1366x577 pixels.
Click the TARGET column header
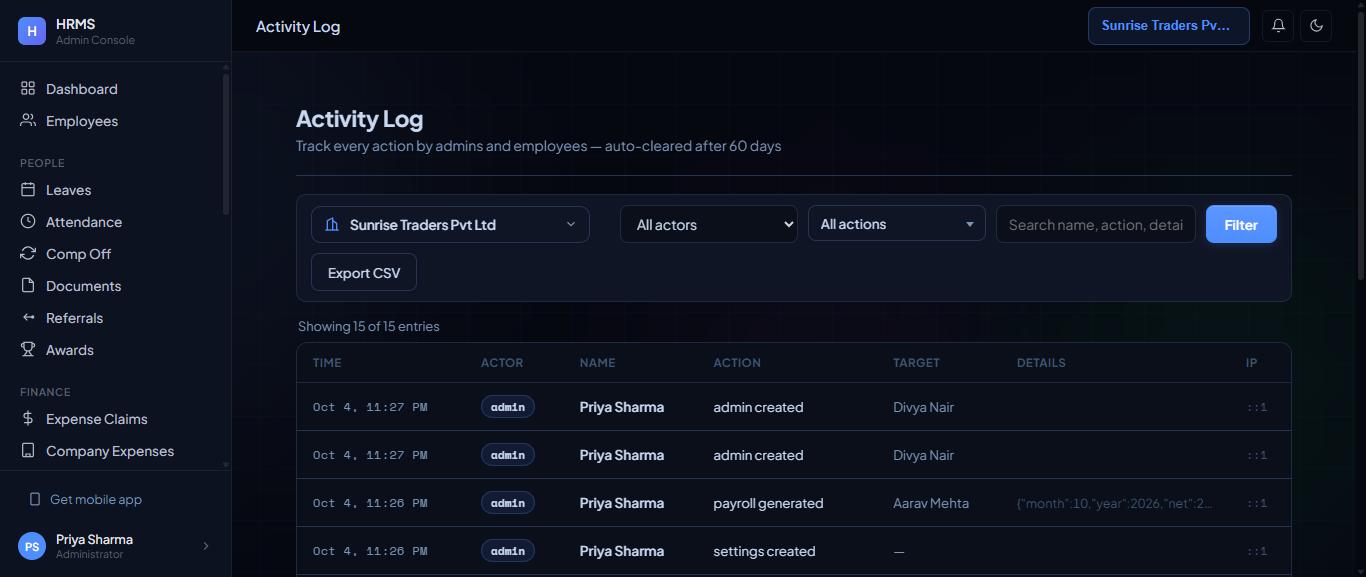click(x=916, y=363)
